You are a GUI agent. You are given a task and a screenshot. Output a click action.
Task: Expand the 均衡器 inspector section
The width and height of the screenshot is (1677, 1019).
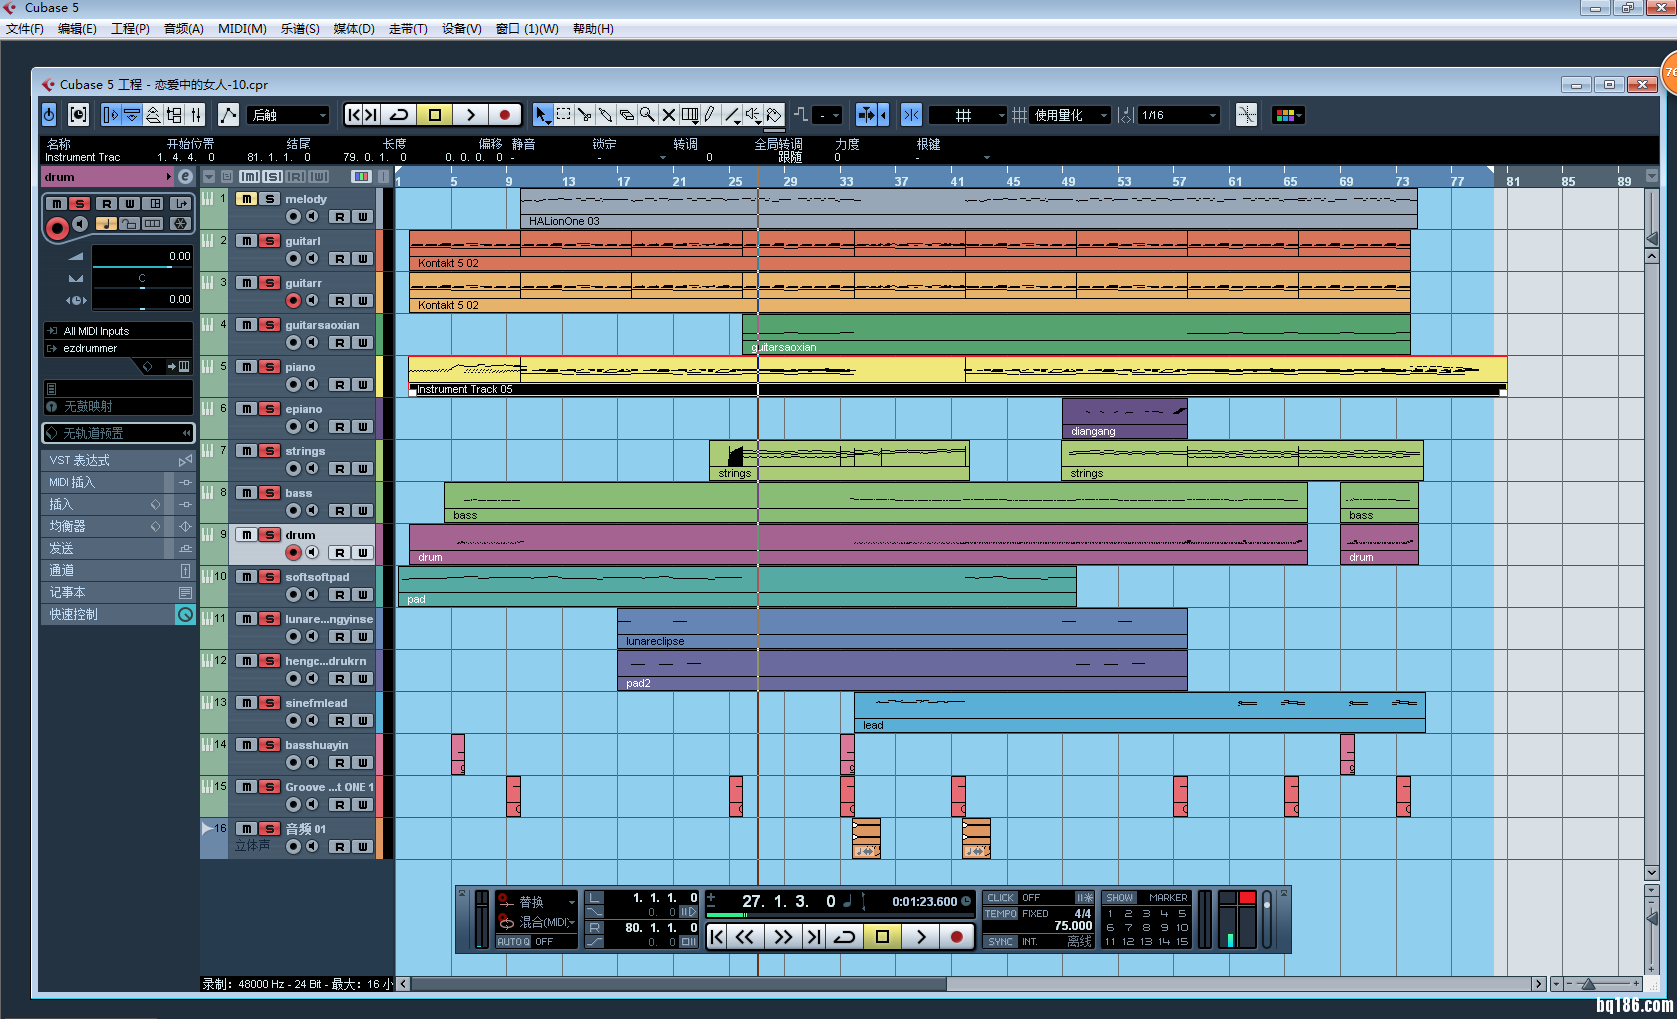[x=118, y=526]
